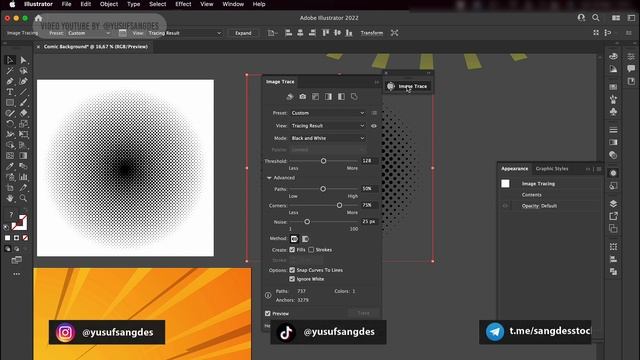Click the Expand button

click(x=243, y=33)
